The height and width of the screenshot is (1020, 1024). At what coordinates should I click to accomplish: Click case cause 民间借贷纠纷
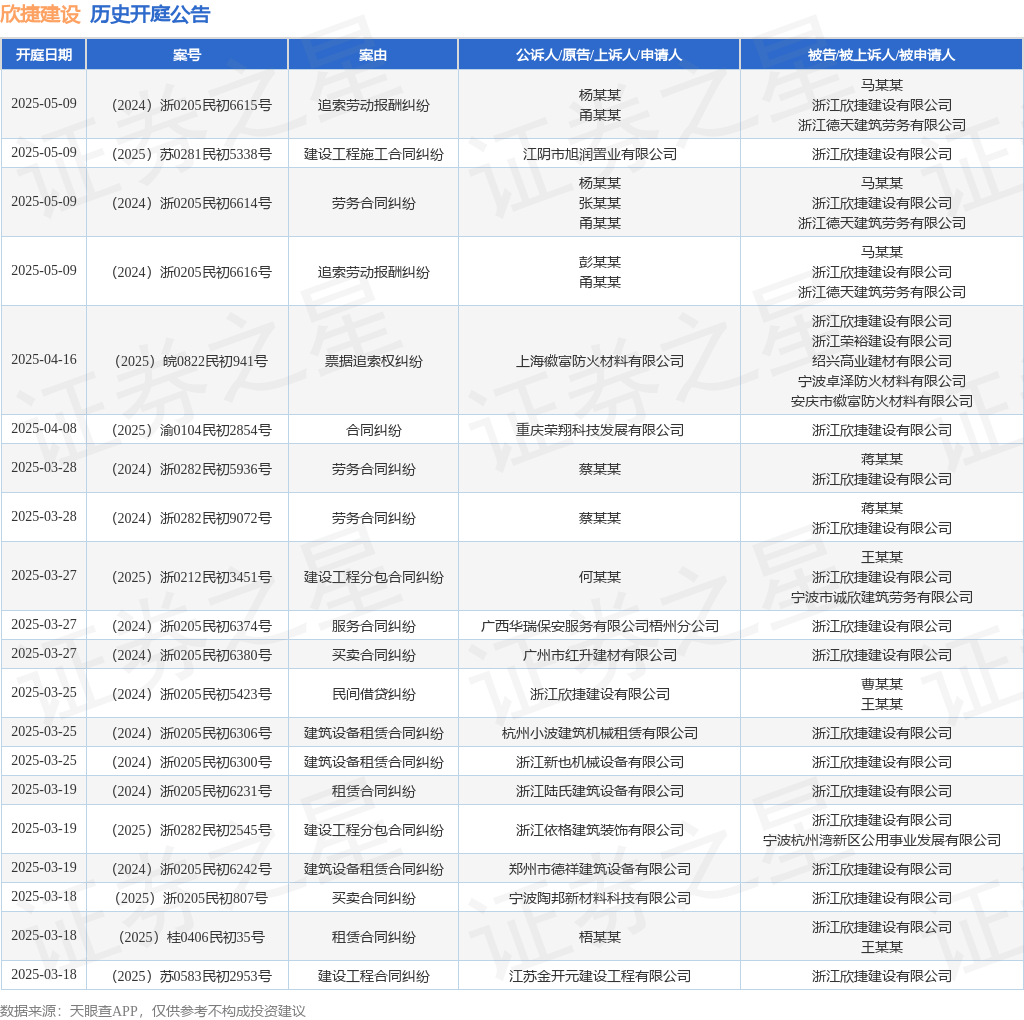(x=373, y=694)
